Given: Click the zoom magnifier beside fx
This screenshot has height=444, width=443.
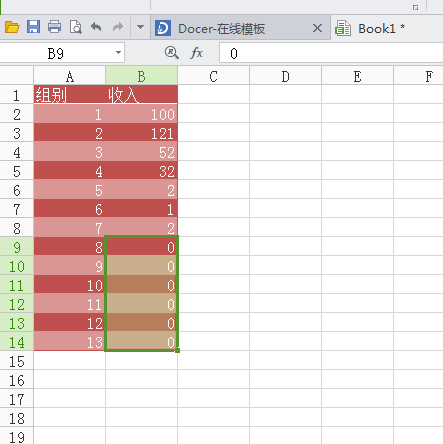Looking at the screenshot, I should pos(172,53).
